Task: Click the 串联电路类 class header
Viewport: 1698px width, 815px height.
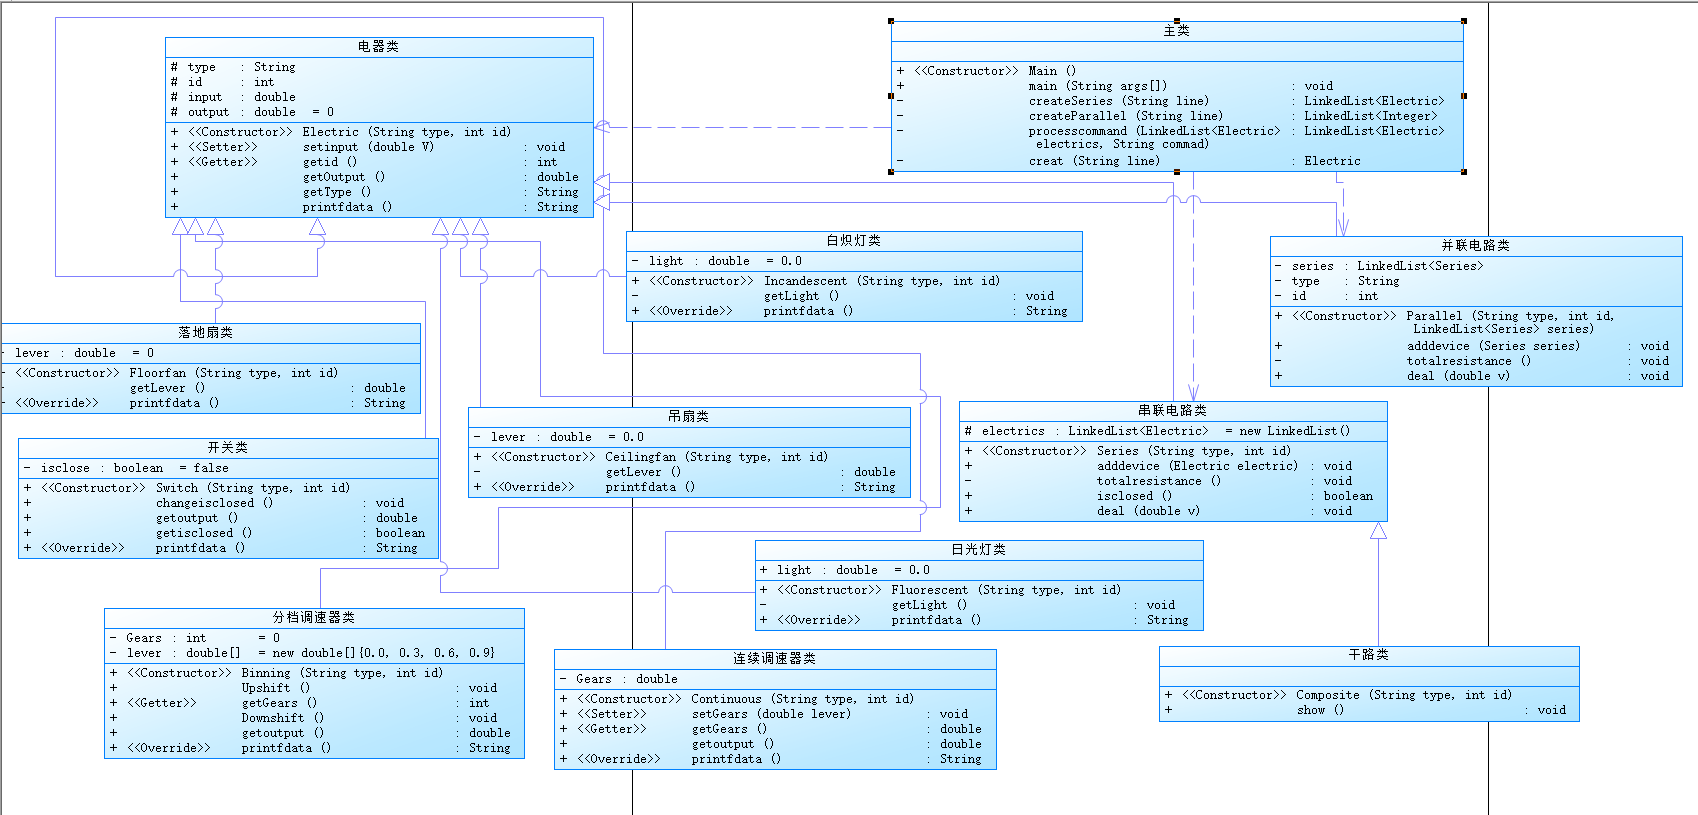Action: tap(1172, 411)
